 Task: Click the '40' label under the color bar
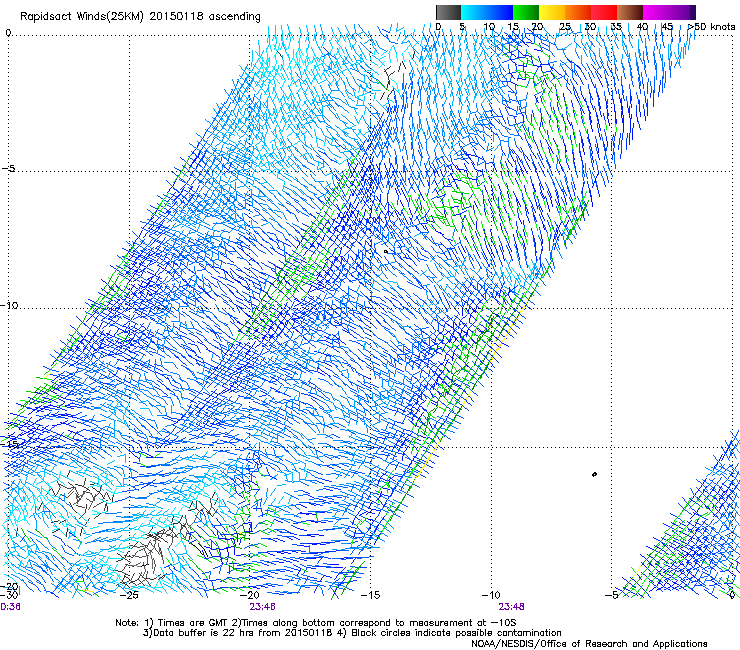coord(642,26)
